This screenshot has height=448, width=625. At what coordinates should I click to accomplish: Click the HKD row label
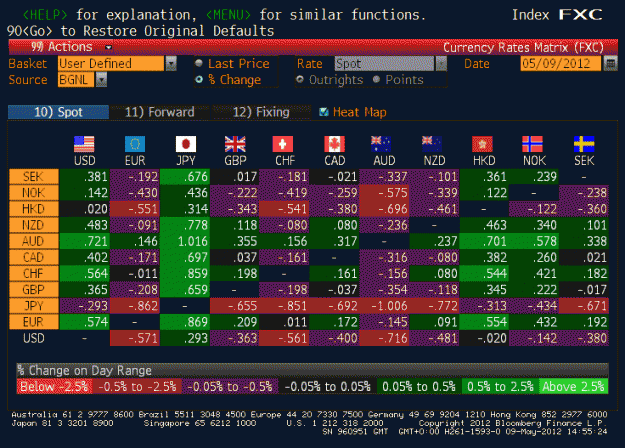tap(33, 209)
